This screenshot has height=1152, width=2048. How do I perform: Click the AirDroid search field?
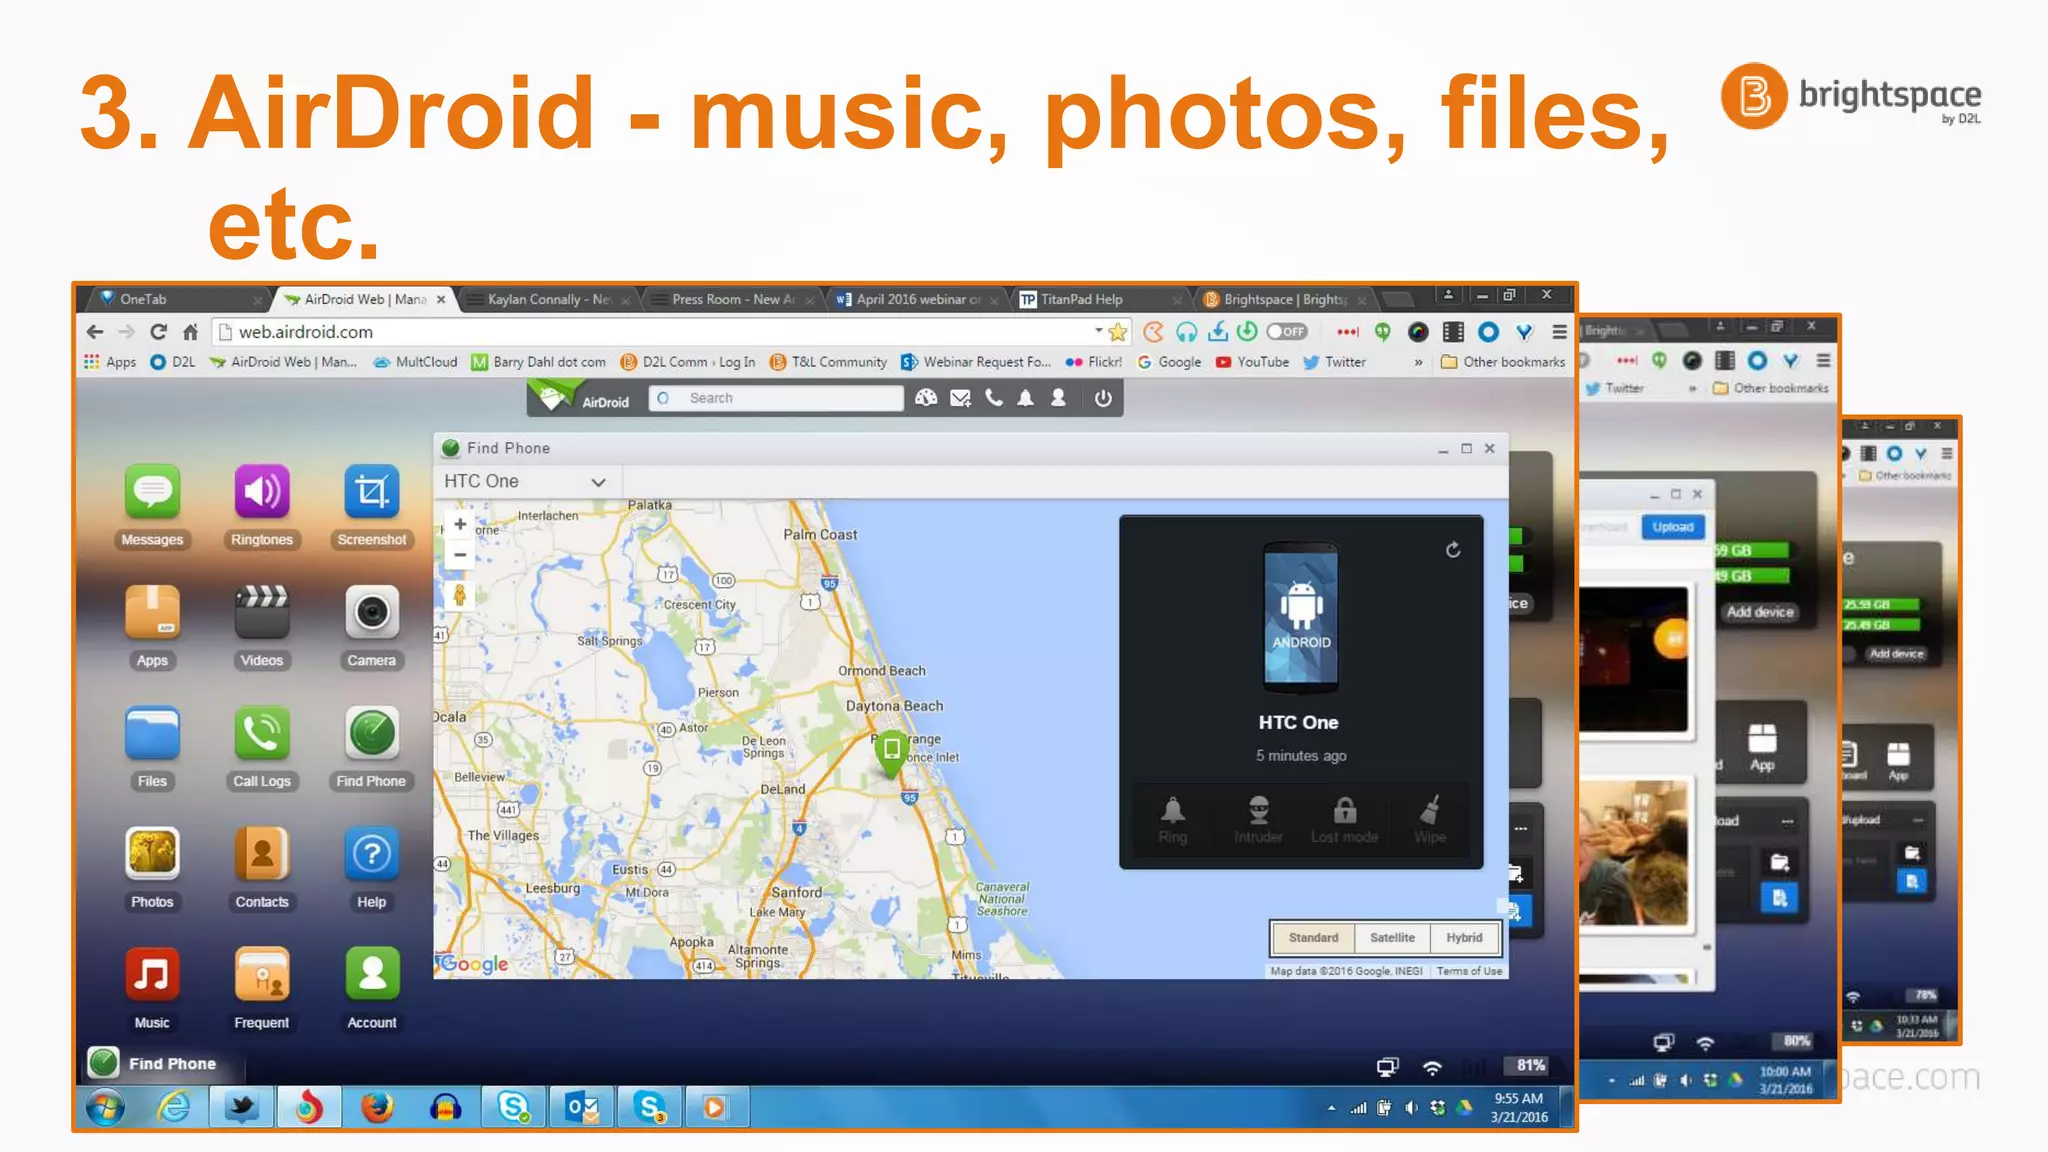point(776,398)
